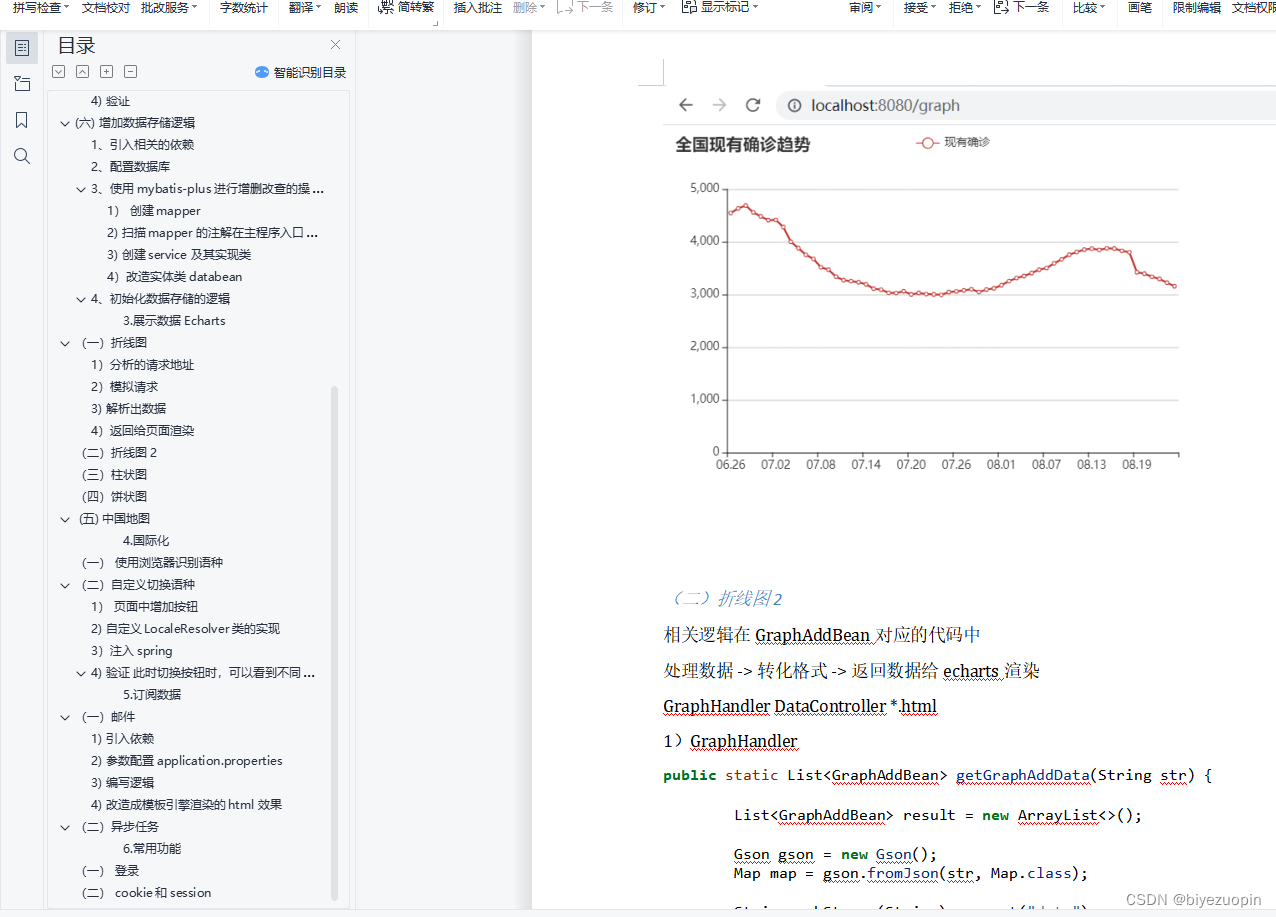1276x917 pixels.
Task: Go to 2) 参数配置 application.properties
Action: tap(186, 761)
